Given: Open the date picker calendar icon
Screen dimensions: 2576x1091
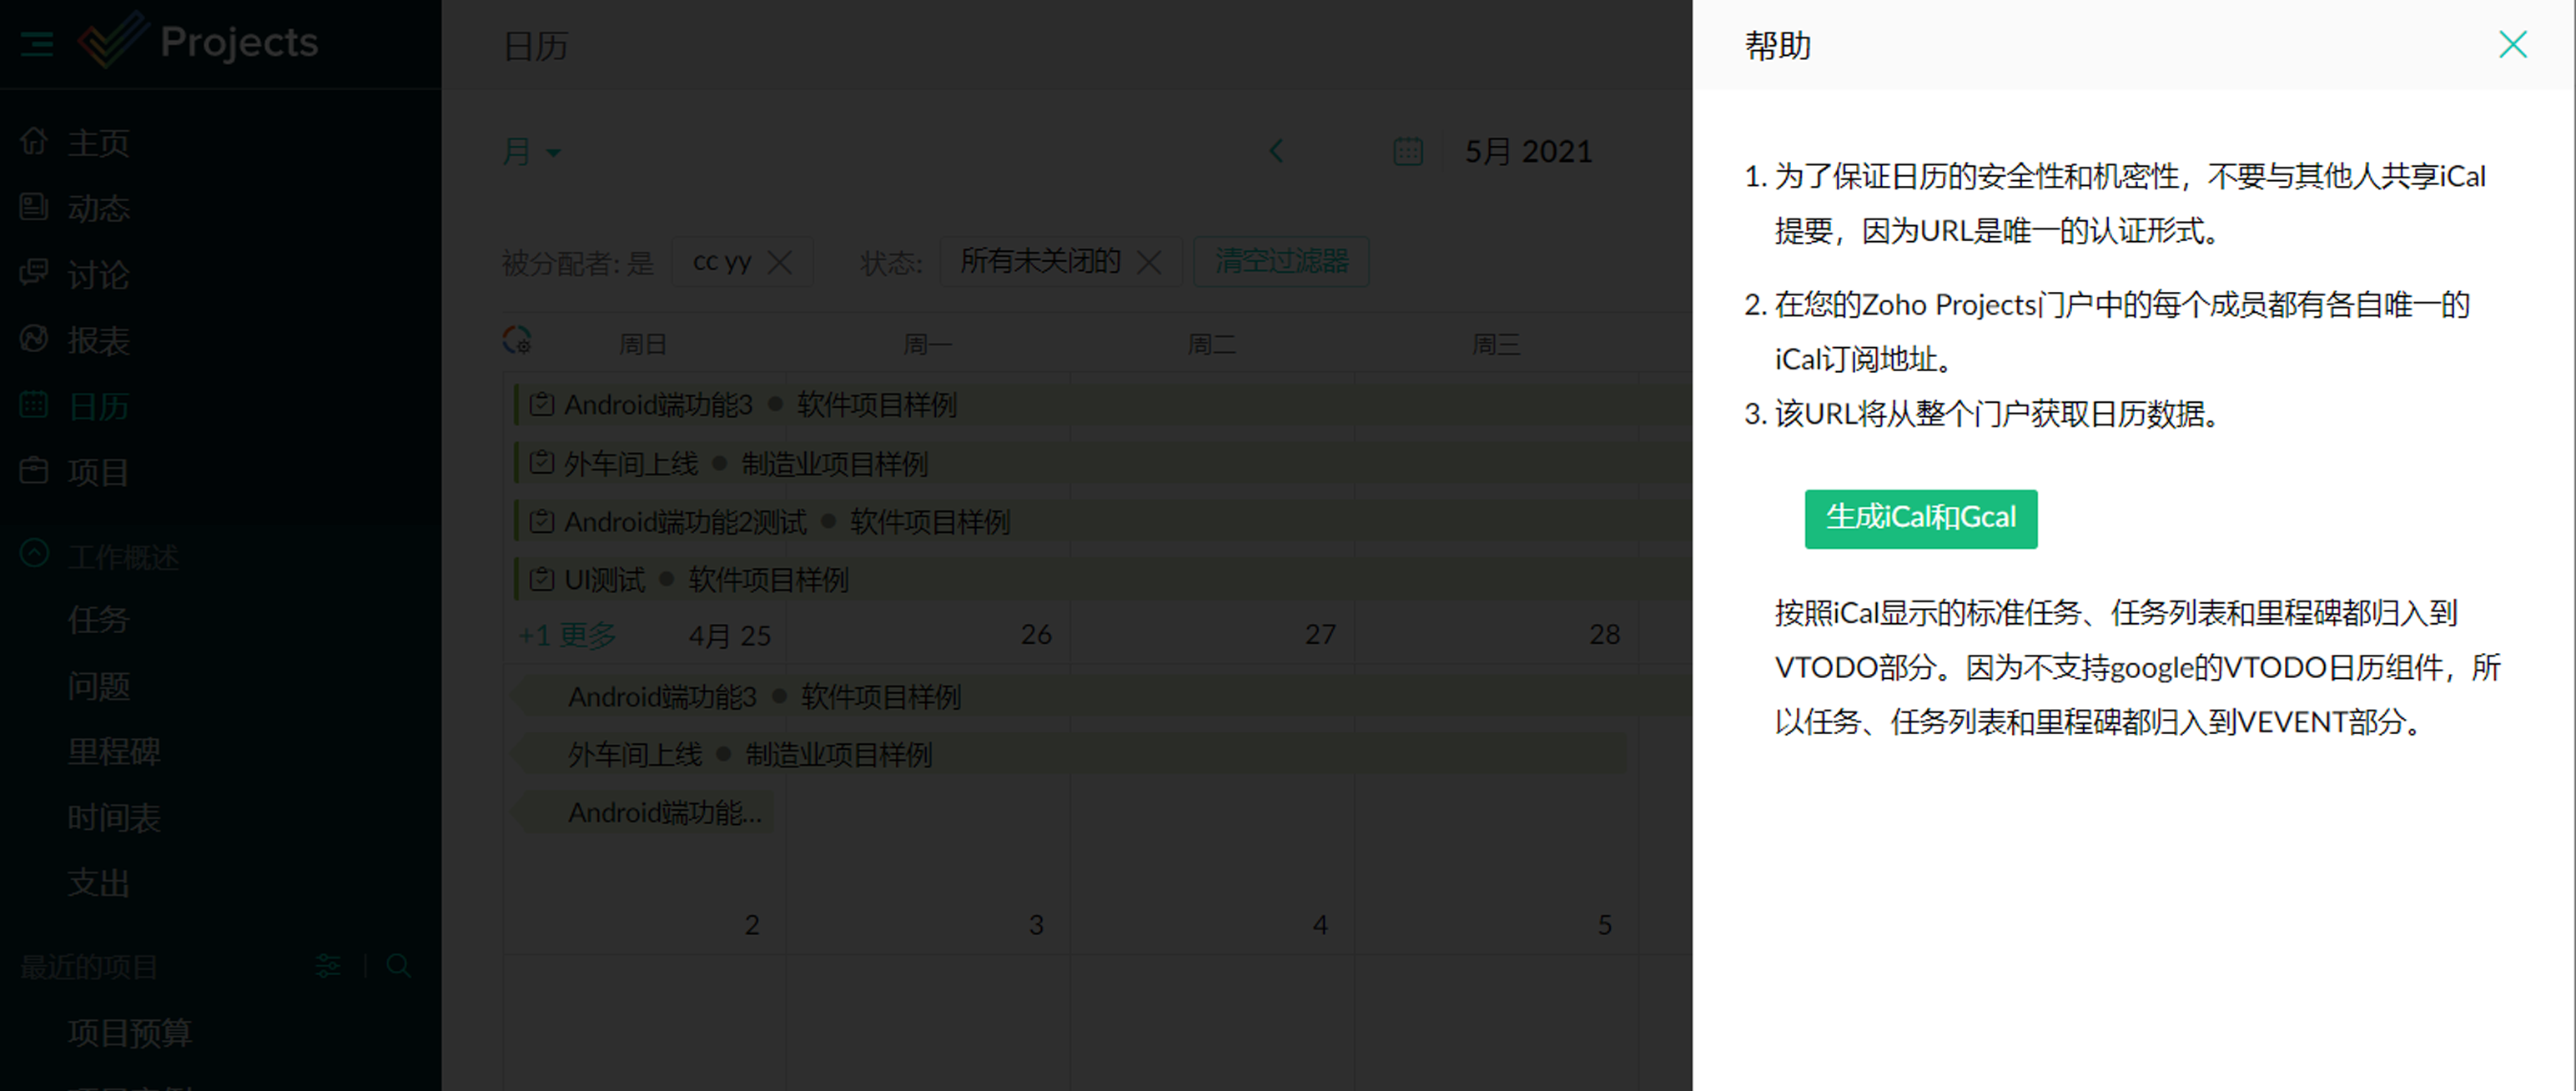Looking at the screenshot, I should (1408, 151).
